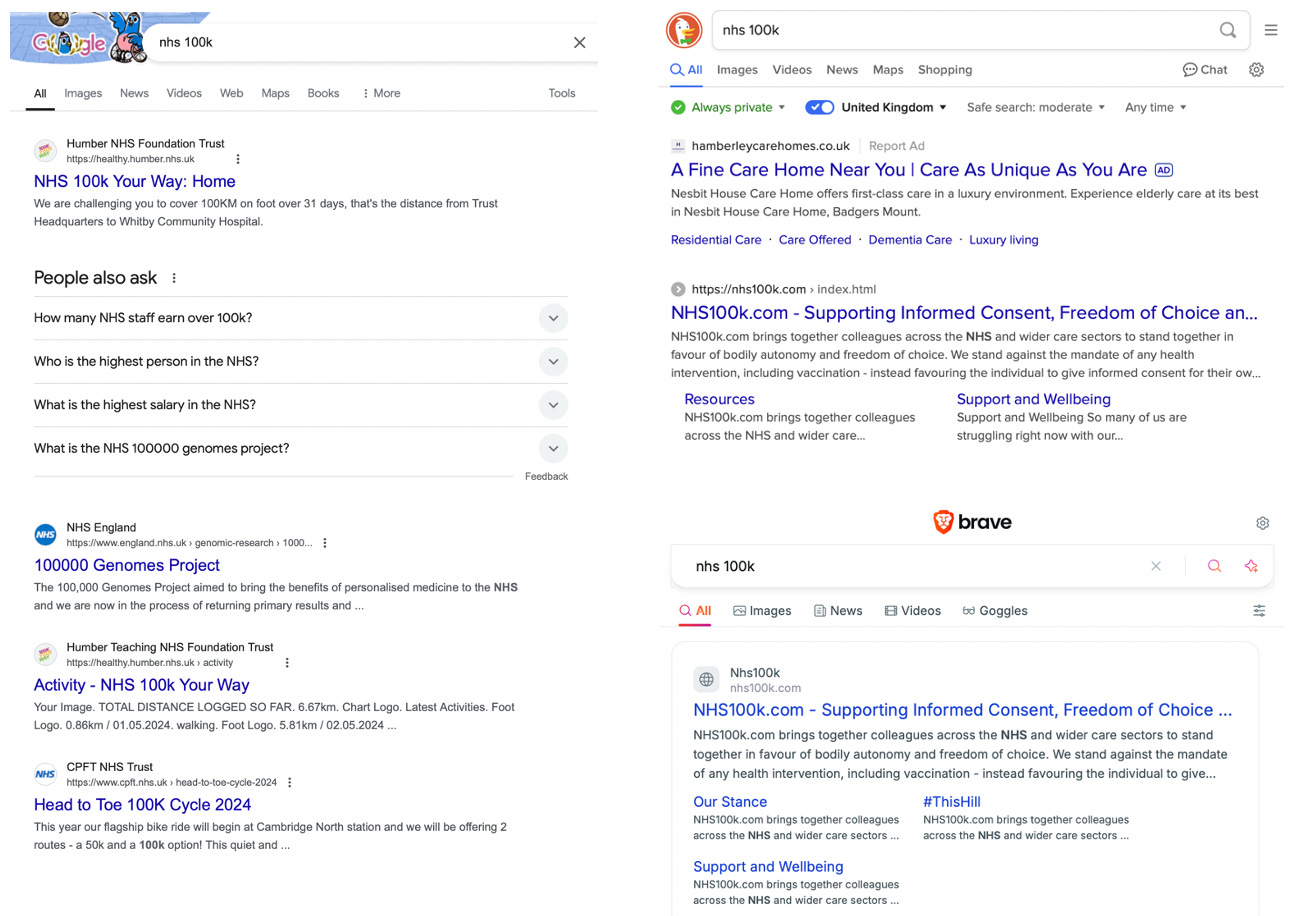Click Humber NHS Foundation Trust favicon
Viewport: 1292px width, 916px height.
(45, 151)
